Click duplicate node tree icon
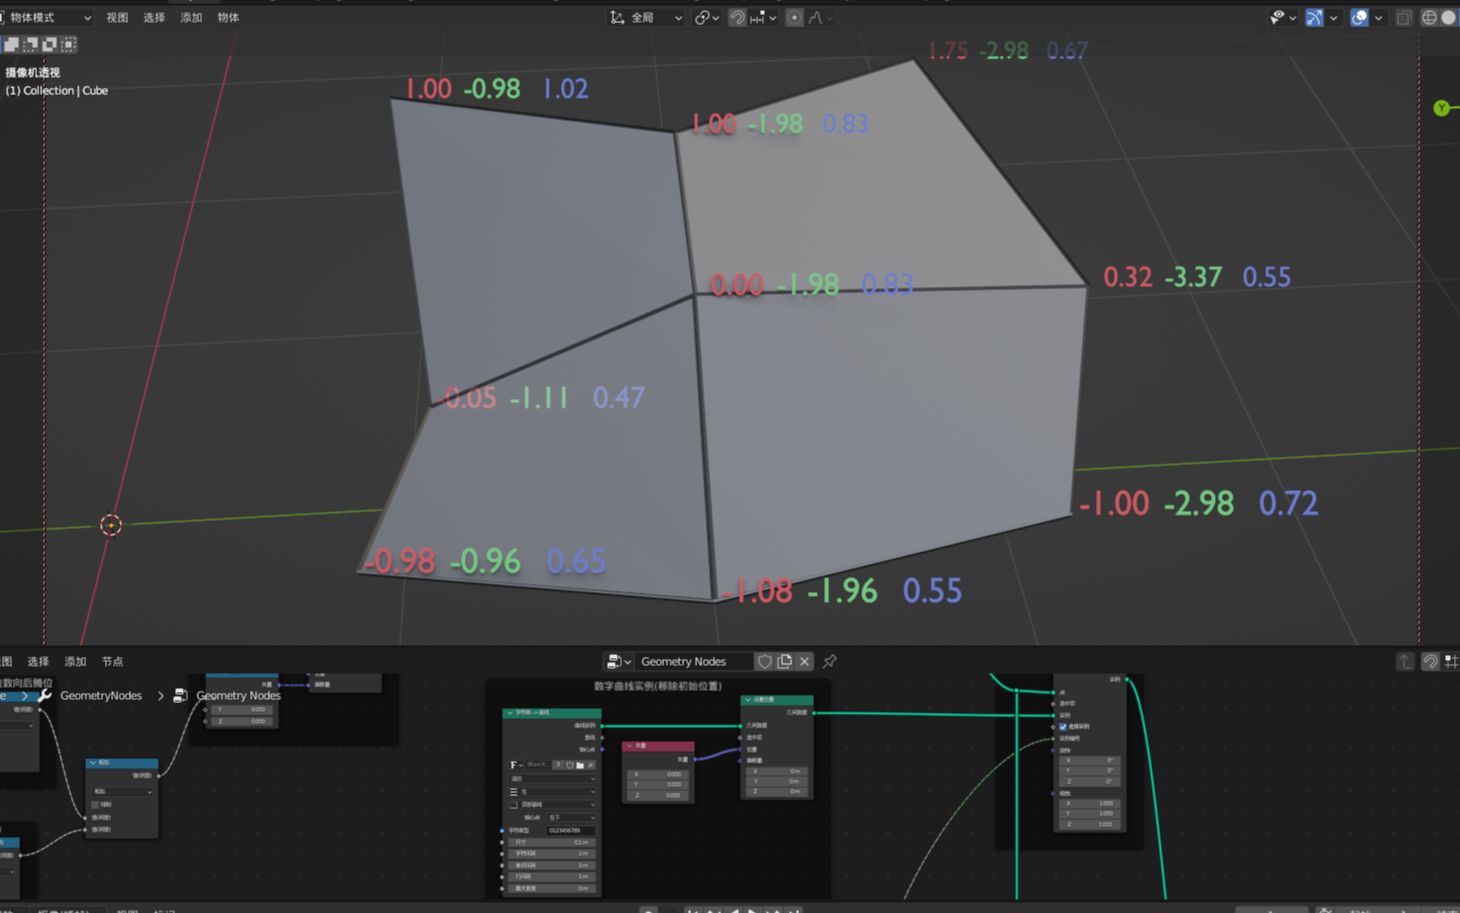The image size is (1460, 913). pyautogui.click(x=785, y=661)
